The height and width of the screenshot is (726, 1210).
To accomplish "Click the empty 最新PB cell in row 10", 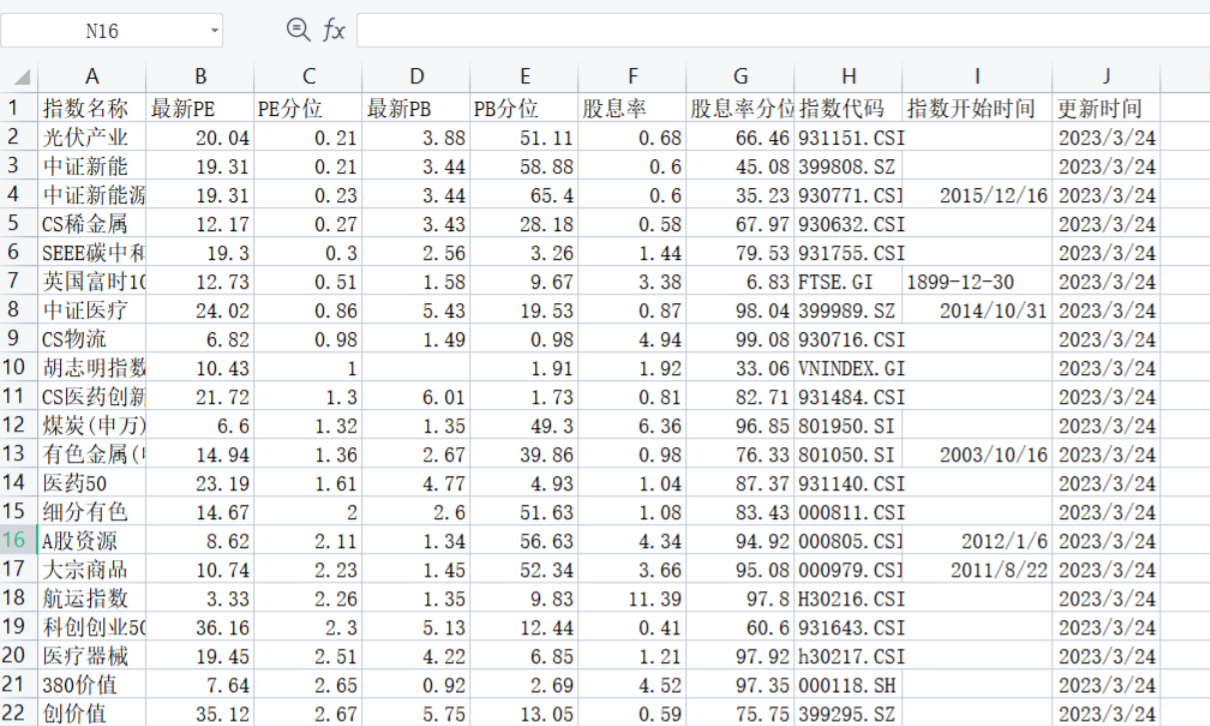I will click(416, 368).
